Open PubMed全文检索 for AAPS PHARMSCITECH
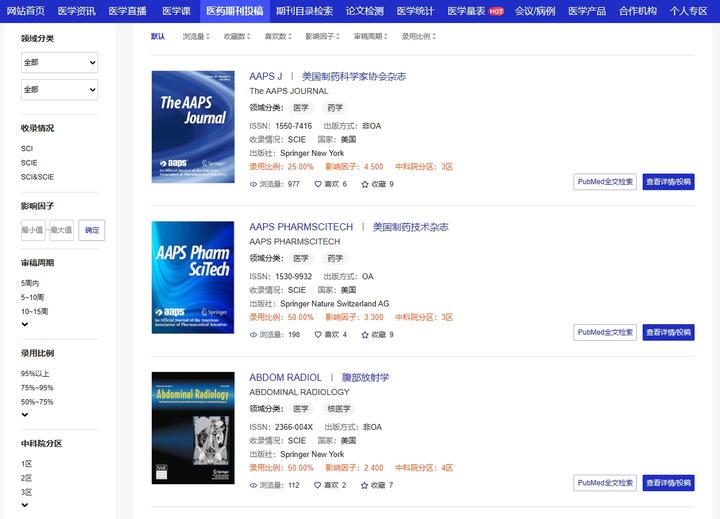Screen dimensions: 720x519 pos(605,333)
